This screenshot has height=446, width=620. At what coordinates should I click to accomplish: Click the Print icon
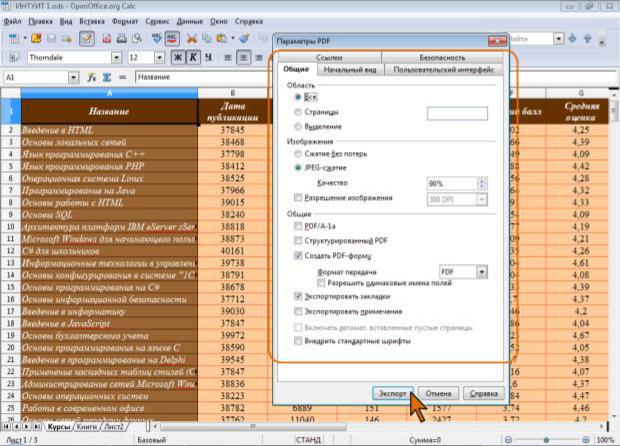click(122, 39)
